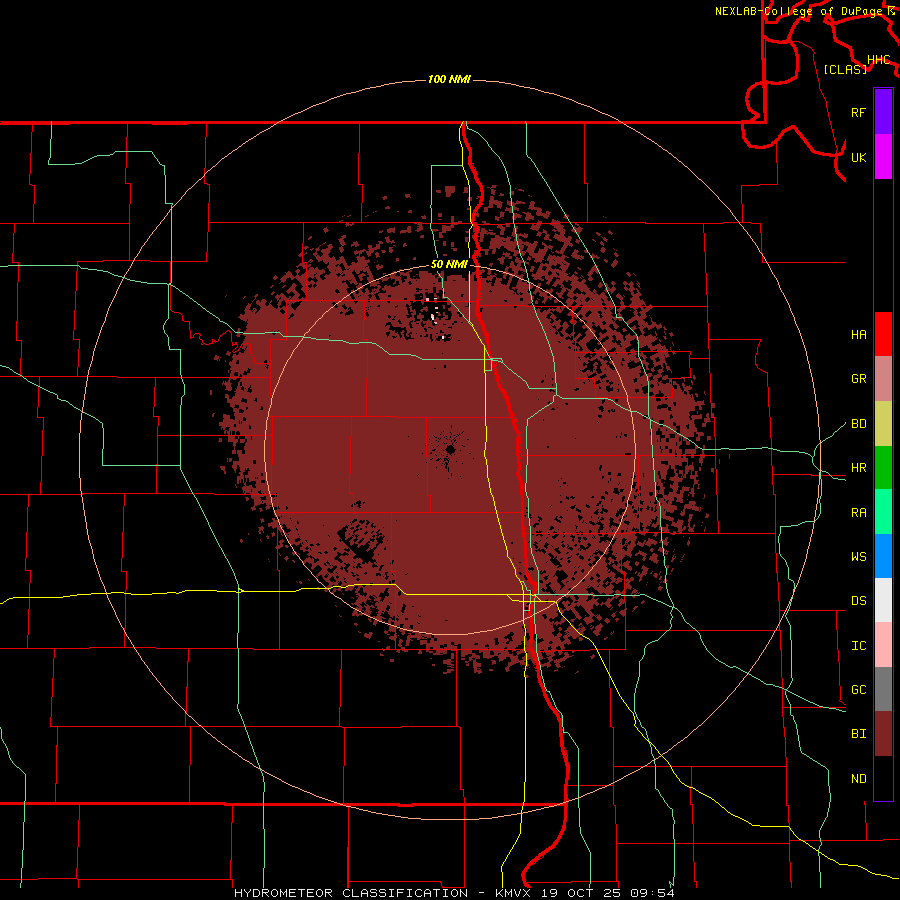
Task: Click the "HR" legend label text
Action: pos(858,468)
